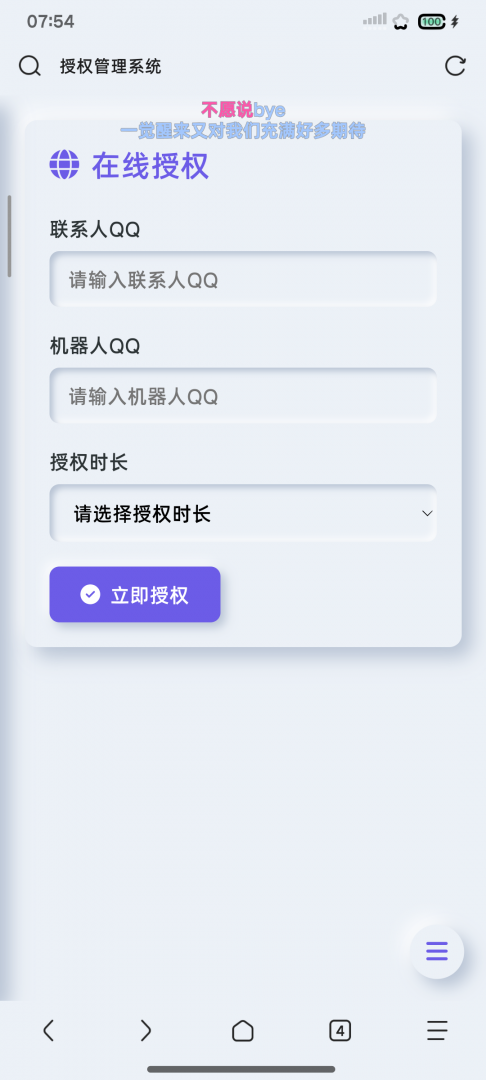
Task: Open the floating purple hamburger menu button
Action: pyautogui.click(x=436, y=951)
